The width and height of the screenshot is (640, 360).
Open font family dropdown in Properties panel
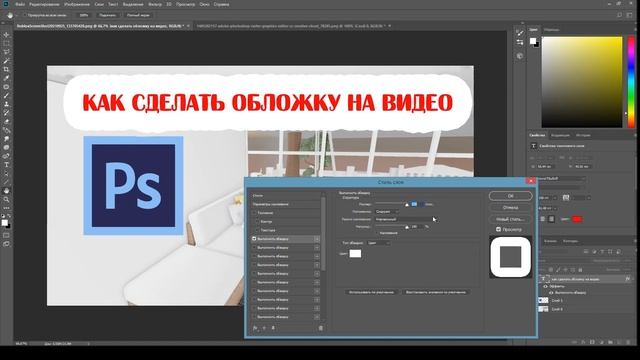pos(562,179)
